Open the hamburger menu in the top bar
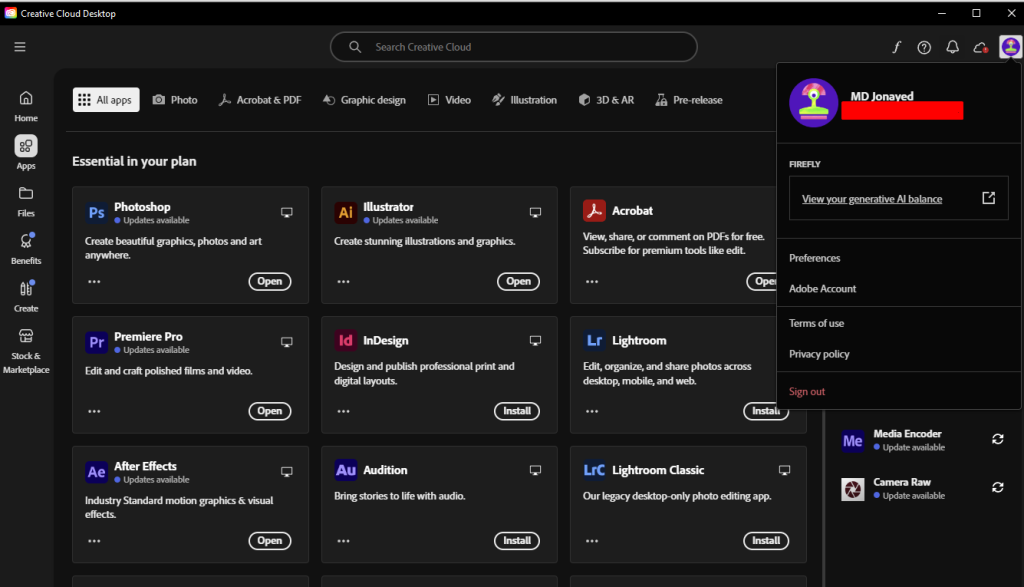 [20, 47]
